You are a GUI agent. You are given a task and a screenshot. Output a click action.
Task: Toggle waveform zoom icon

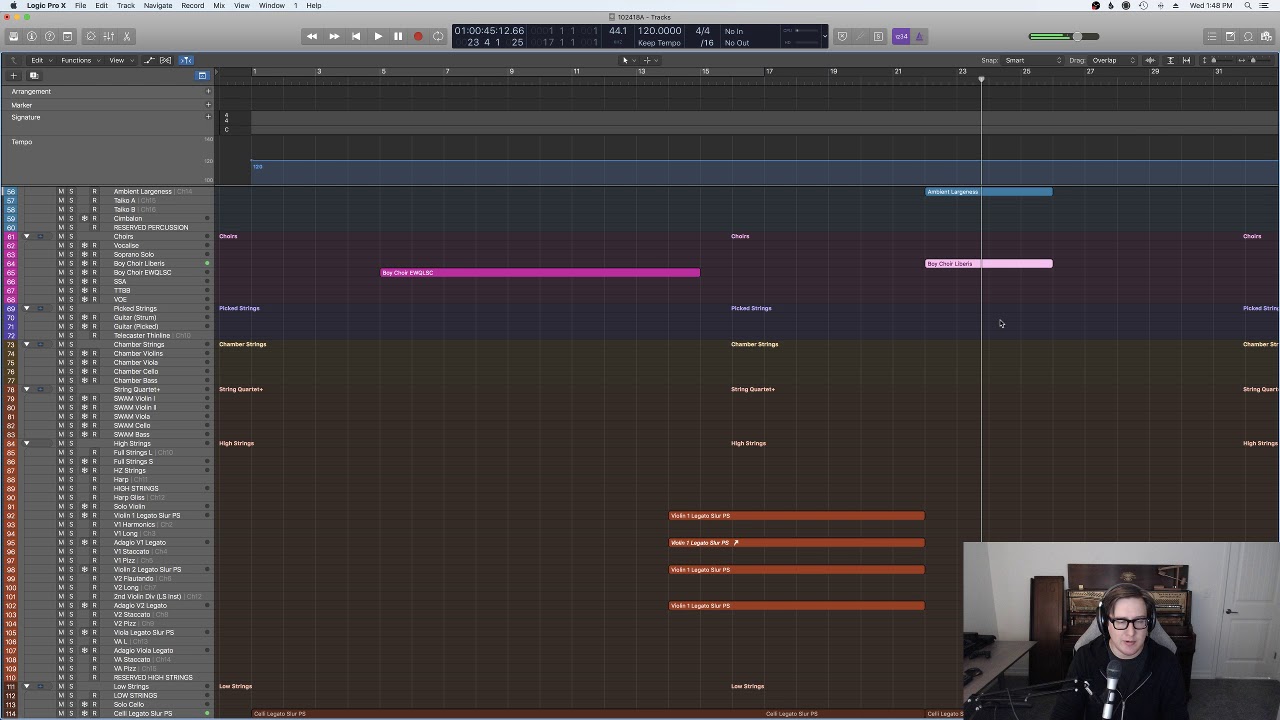click(x=1150, y=60)
